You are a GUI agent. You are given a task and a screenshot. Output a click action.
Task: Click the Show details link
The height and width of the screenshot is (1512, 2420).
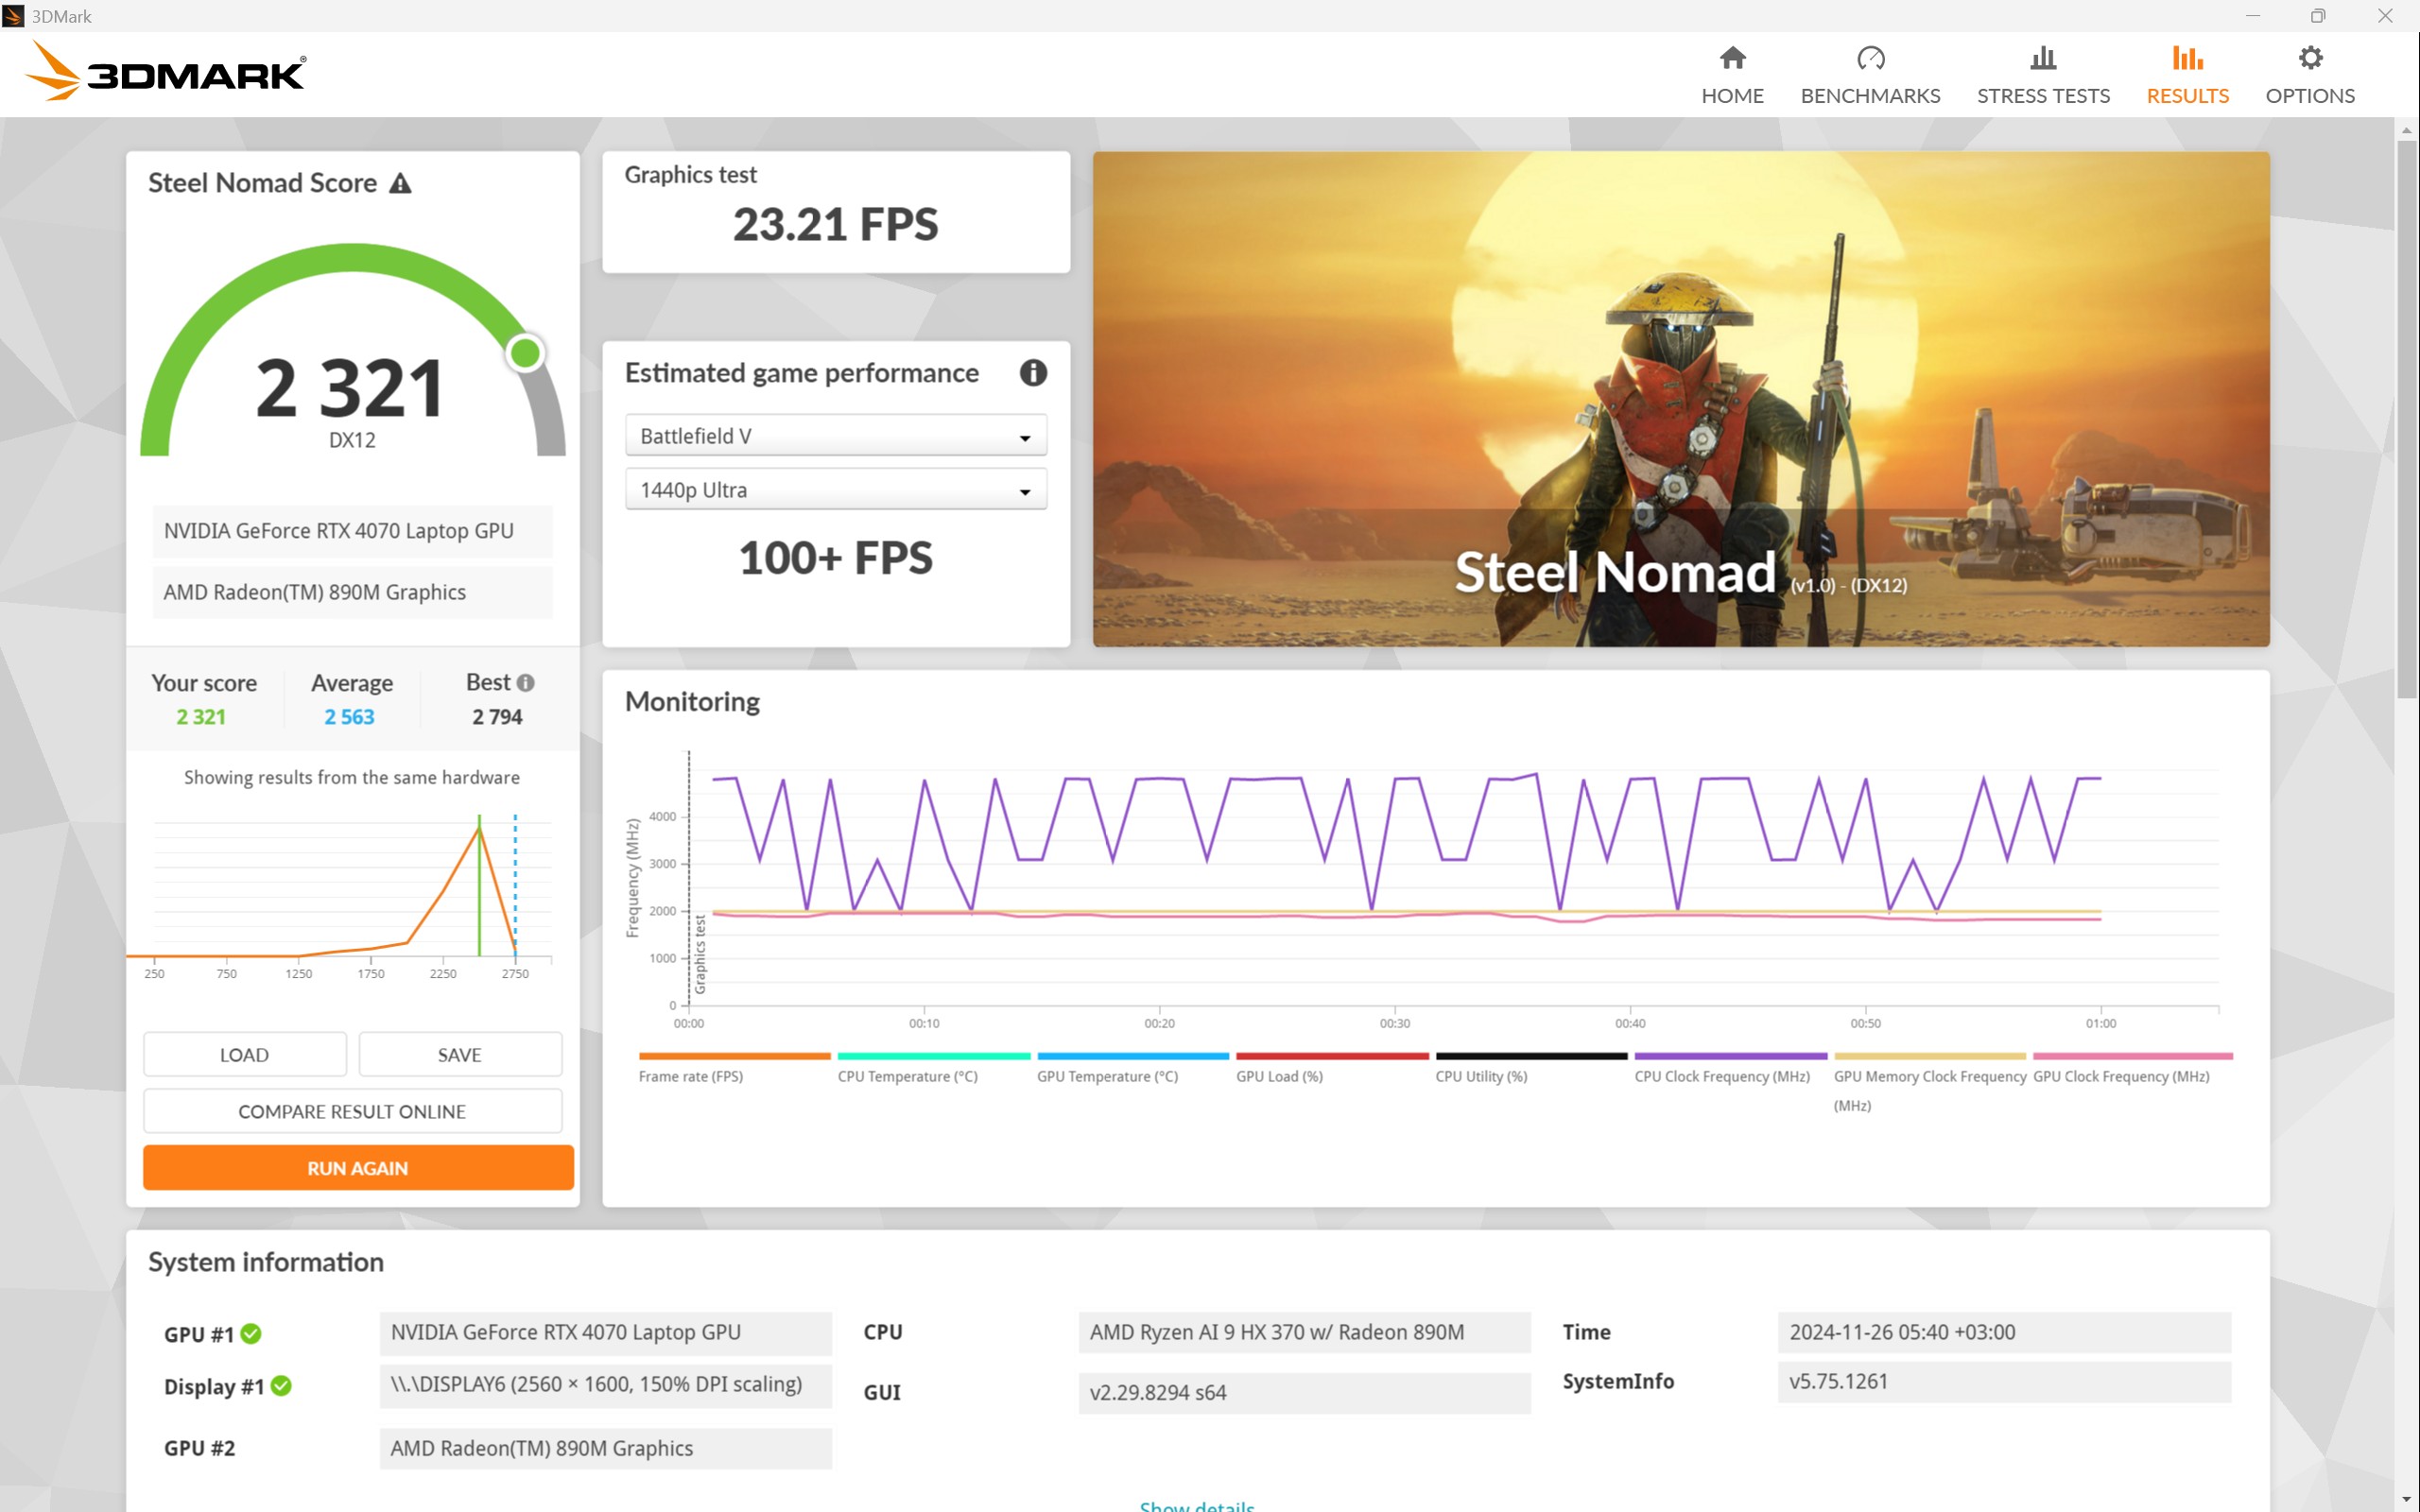click(1197, 1504)
